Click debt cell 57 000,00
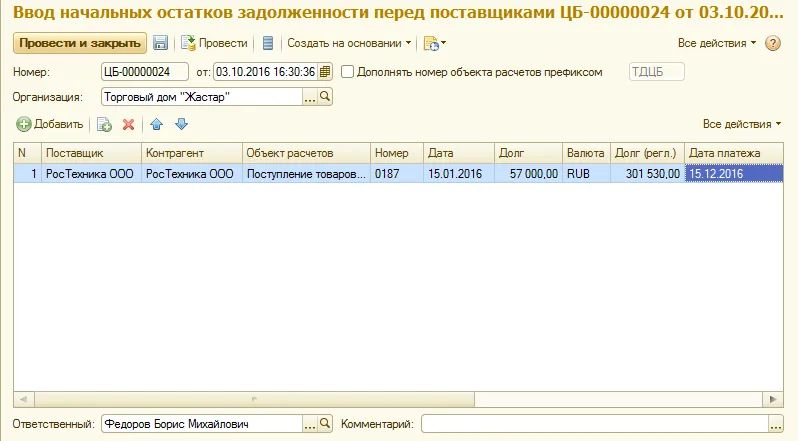Viewport: 798px width, 441px height. (528, 173)
